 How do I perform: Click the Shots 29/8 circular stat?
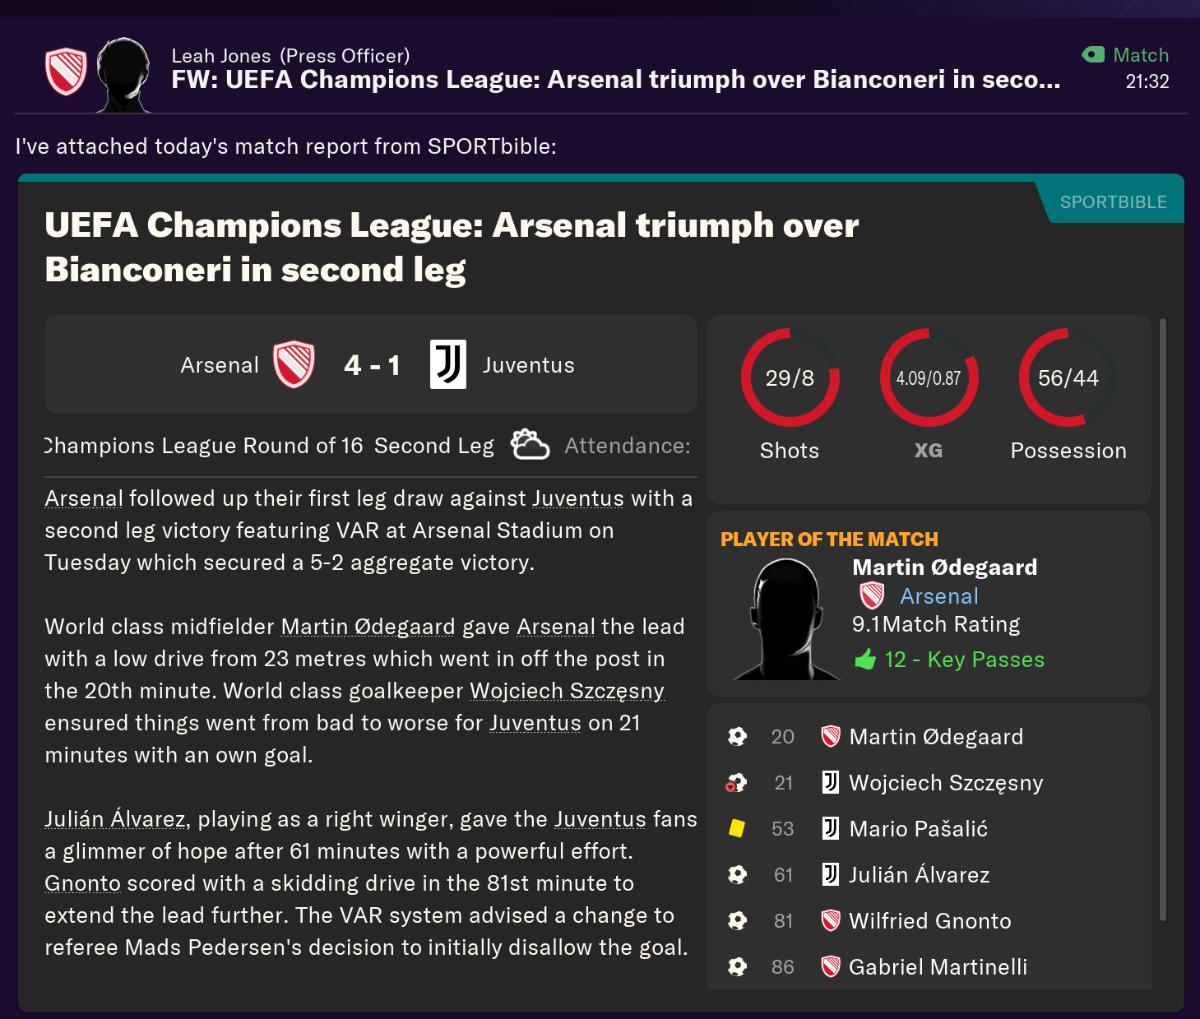(x=790, y=378)
